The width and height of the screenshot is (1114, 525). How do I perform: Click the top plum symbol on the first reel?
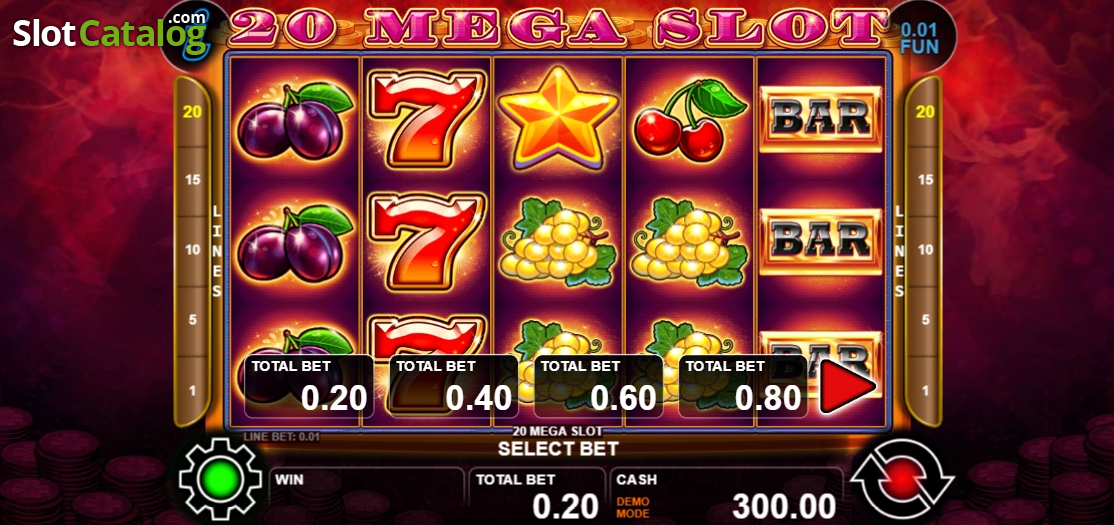point(295,121)
